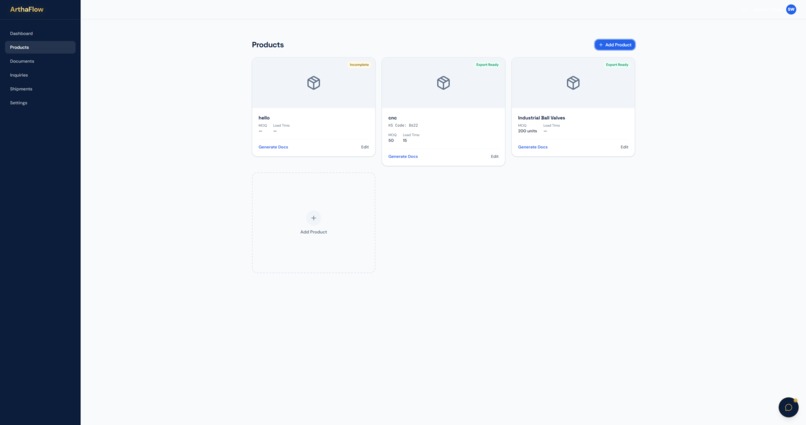The image size is (806, 425).
Task: Click the blue Add Product button
Action: point(615,45)
